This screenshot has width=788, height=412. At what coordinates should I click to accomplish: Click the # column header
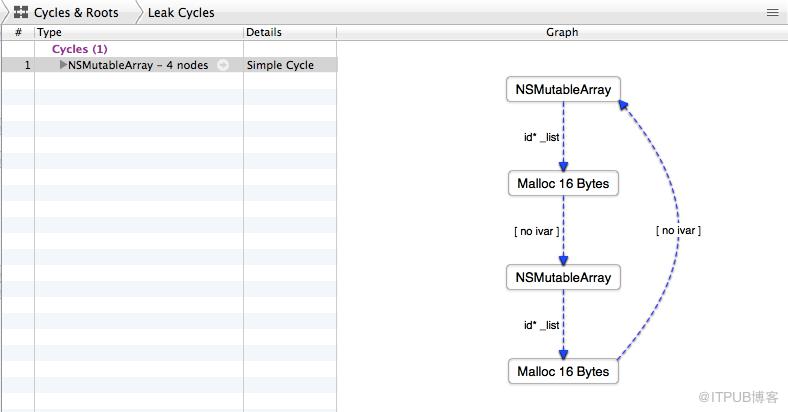click(x=19, y=32)
